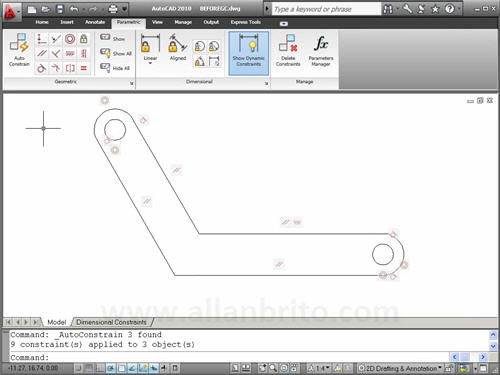
Task: Apply a Concentric geometric constraint
Action: click(70, 39)
